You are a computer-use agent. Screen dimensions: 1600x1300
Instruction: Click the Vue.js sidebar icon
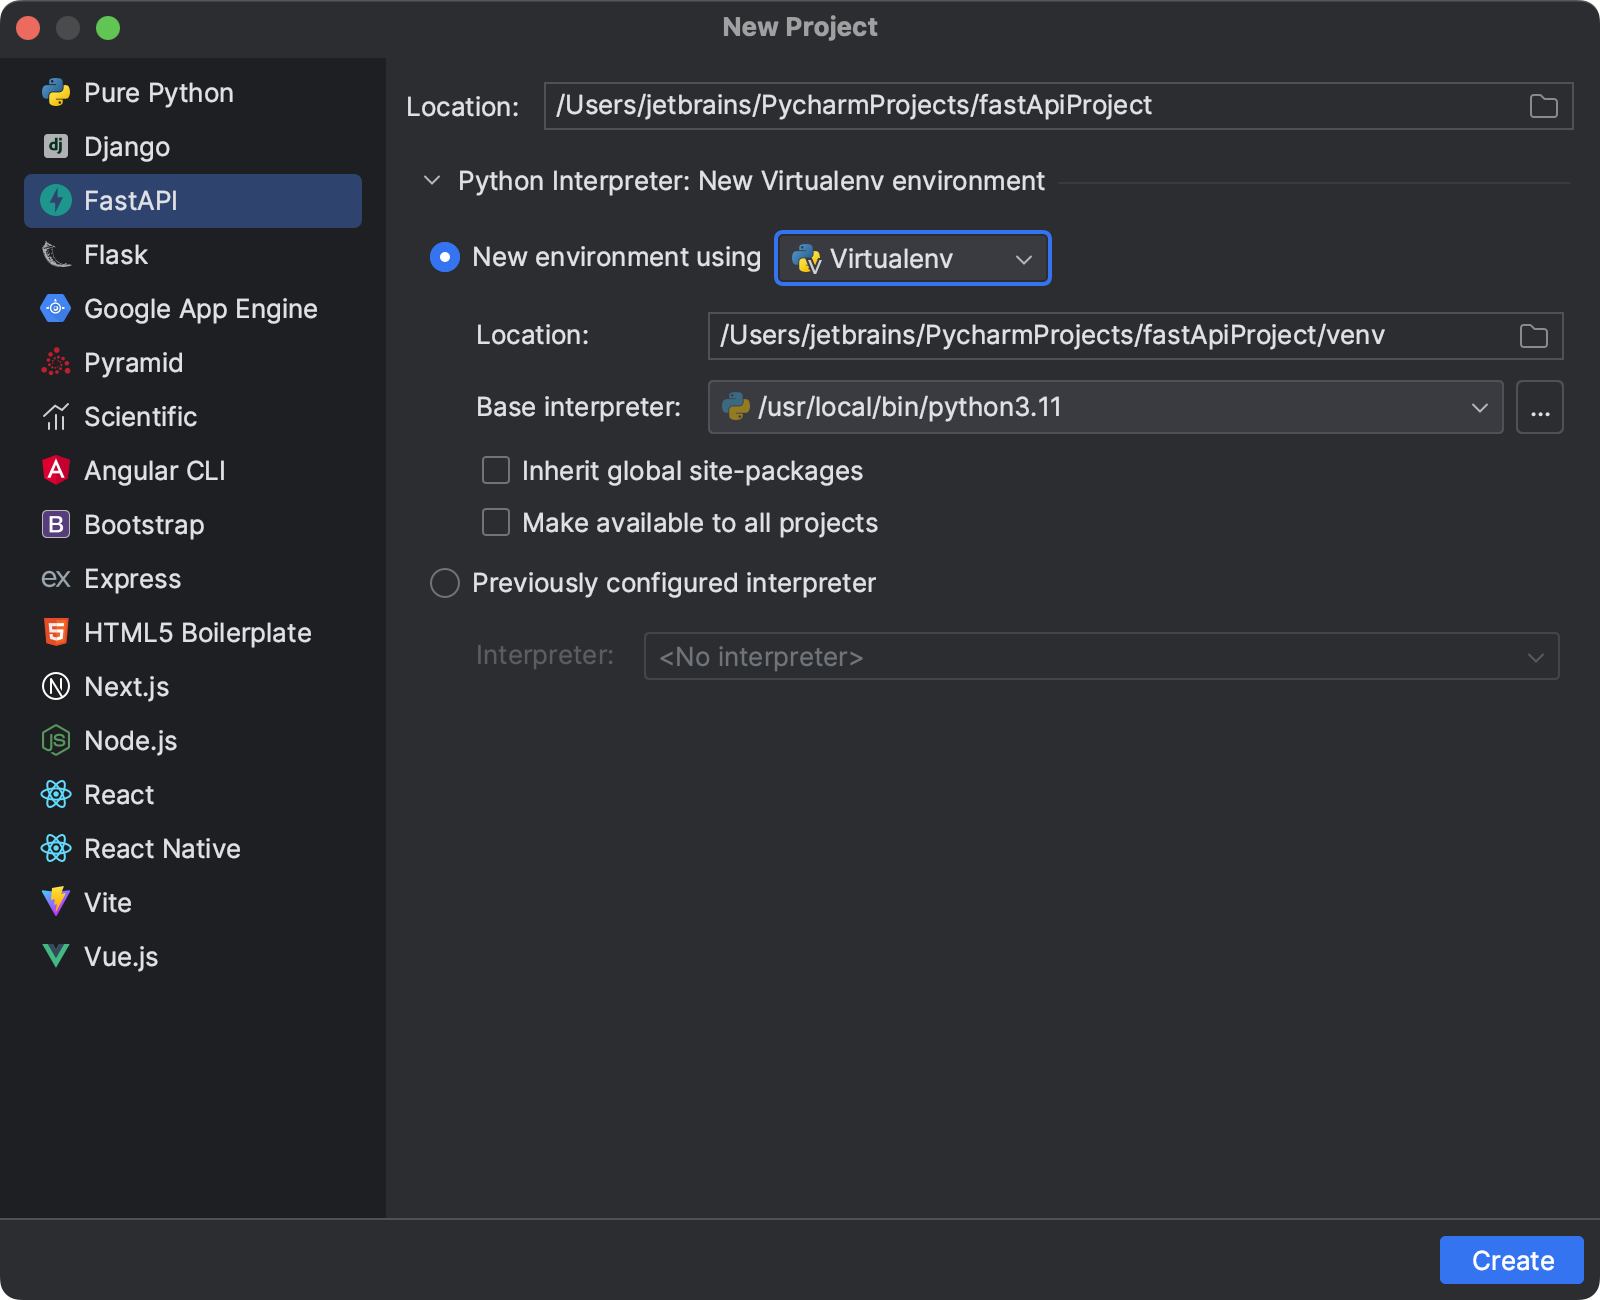[x=57, y=956]
